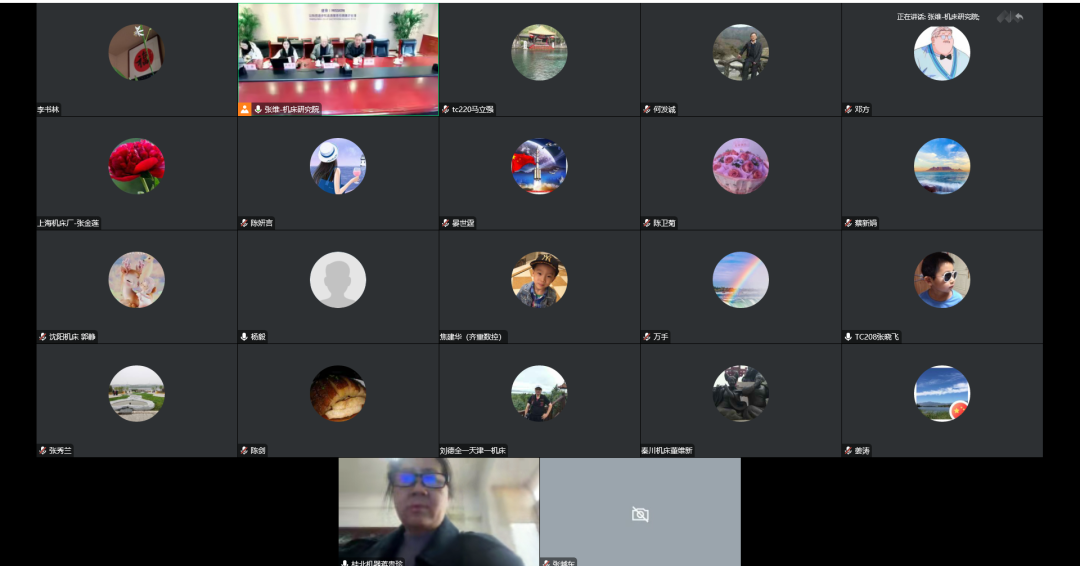Click the microphone icon next to 杨毅
The width and height of the screenshot is (1080, 566).
(x=244, y=336)
